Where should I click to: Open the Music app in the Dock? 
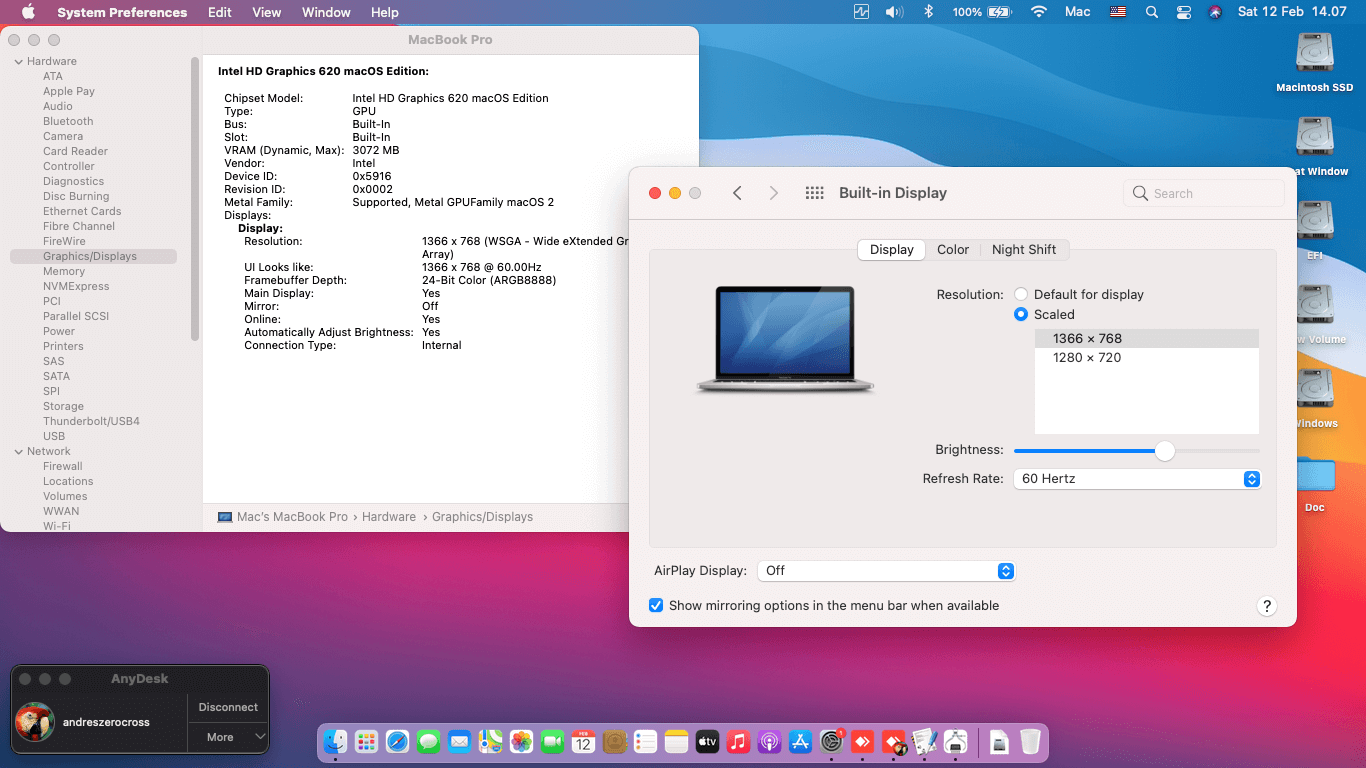click(x=738, y=741)
